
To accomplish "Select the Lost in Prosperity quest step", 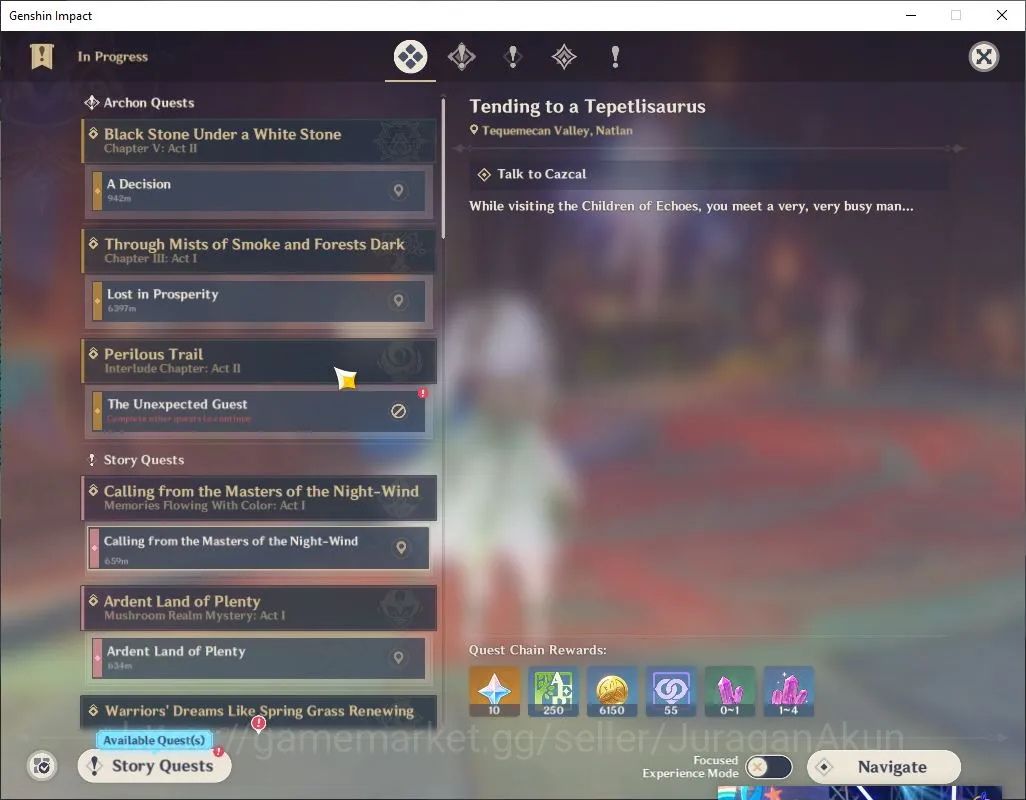I will tap(259, 300).
